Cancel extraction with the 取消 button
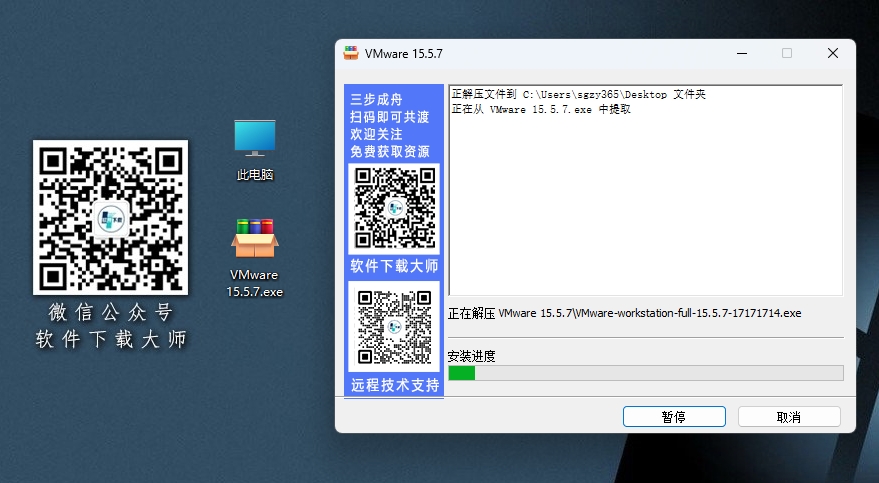The image size is (879, 483). tap(789, 417)
